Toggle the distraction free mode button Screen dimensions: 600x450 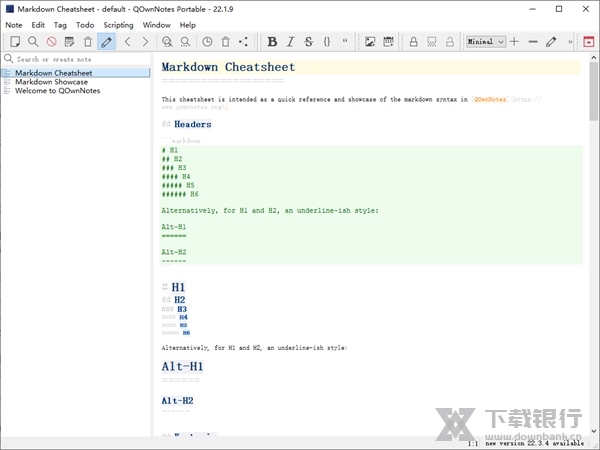[x=589, y=42]
